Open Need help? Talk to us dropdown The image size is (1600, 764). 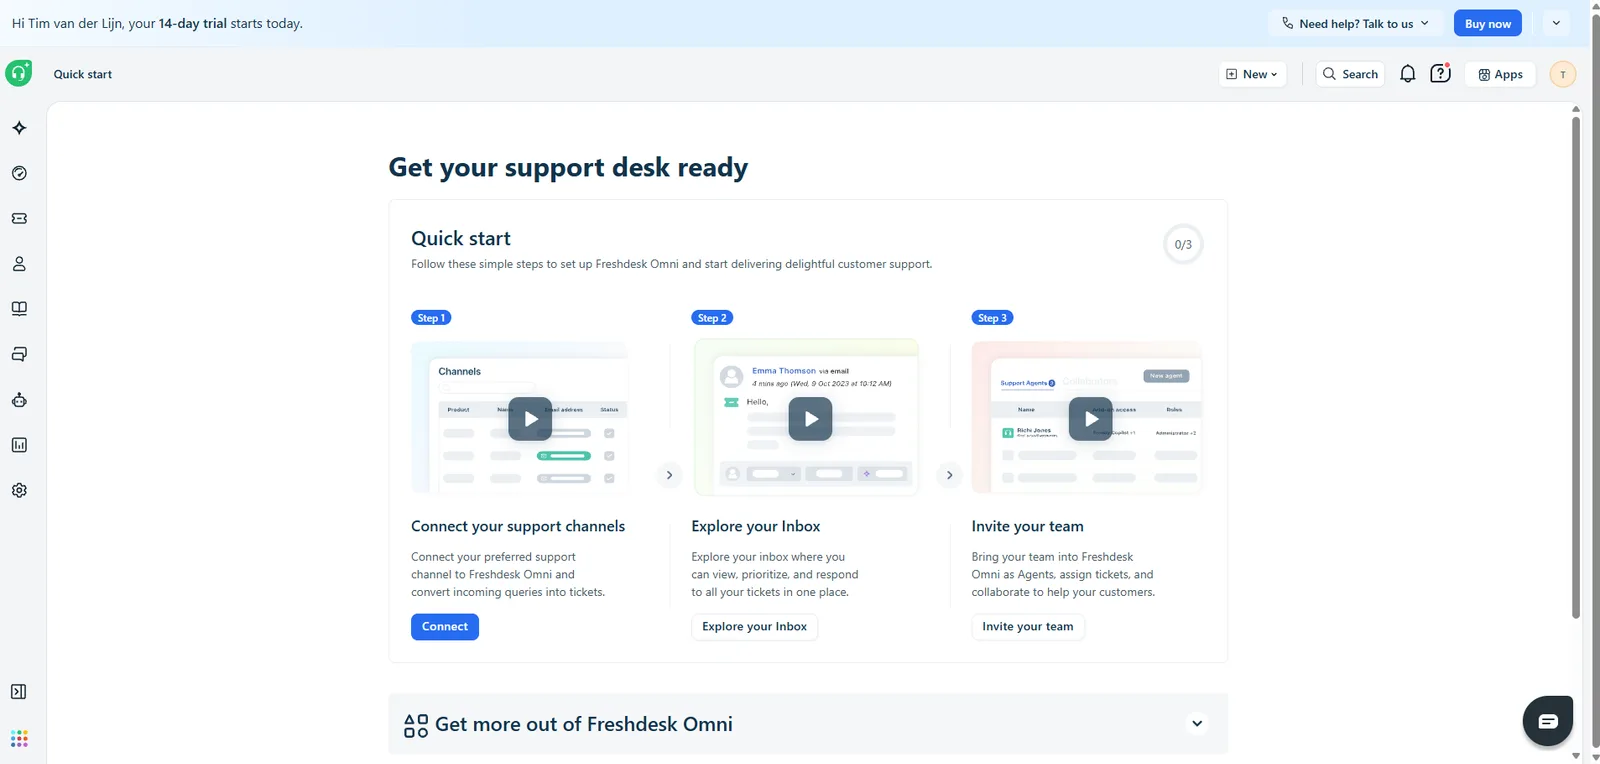click(x=1355, y=23)
